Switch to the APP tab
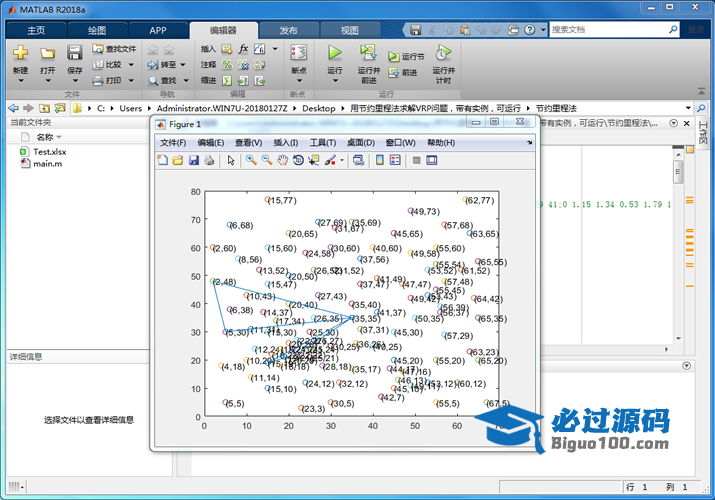 (158, 31)
